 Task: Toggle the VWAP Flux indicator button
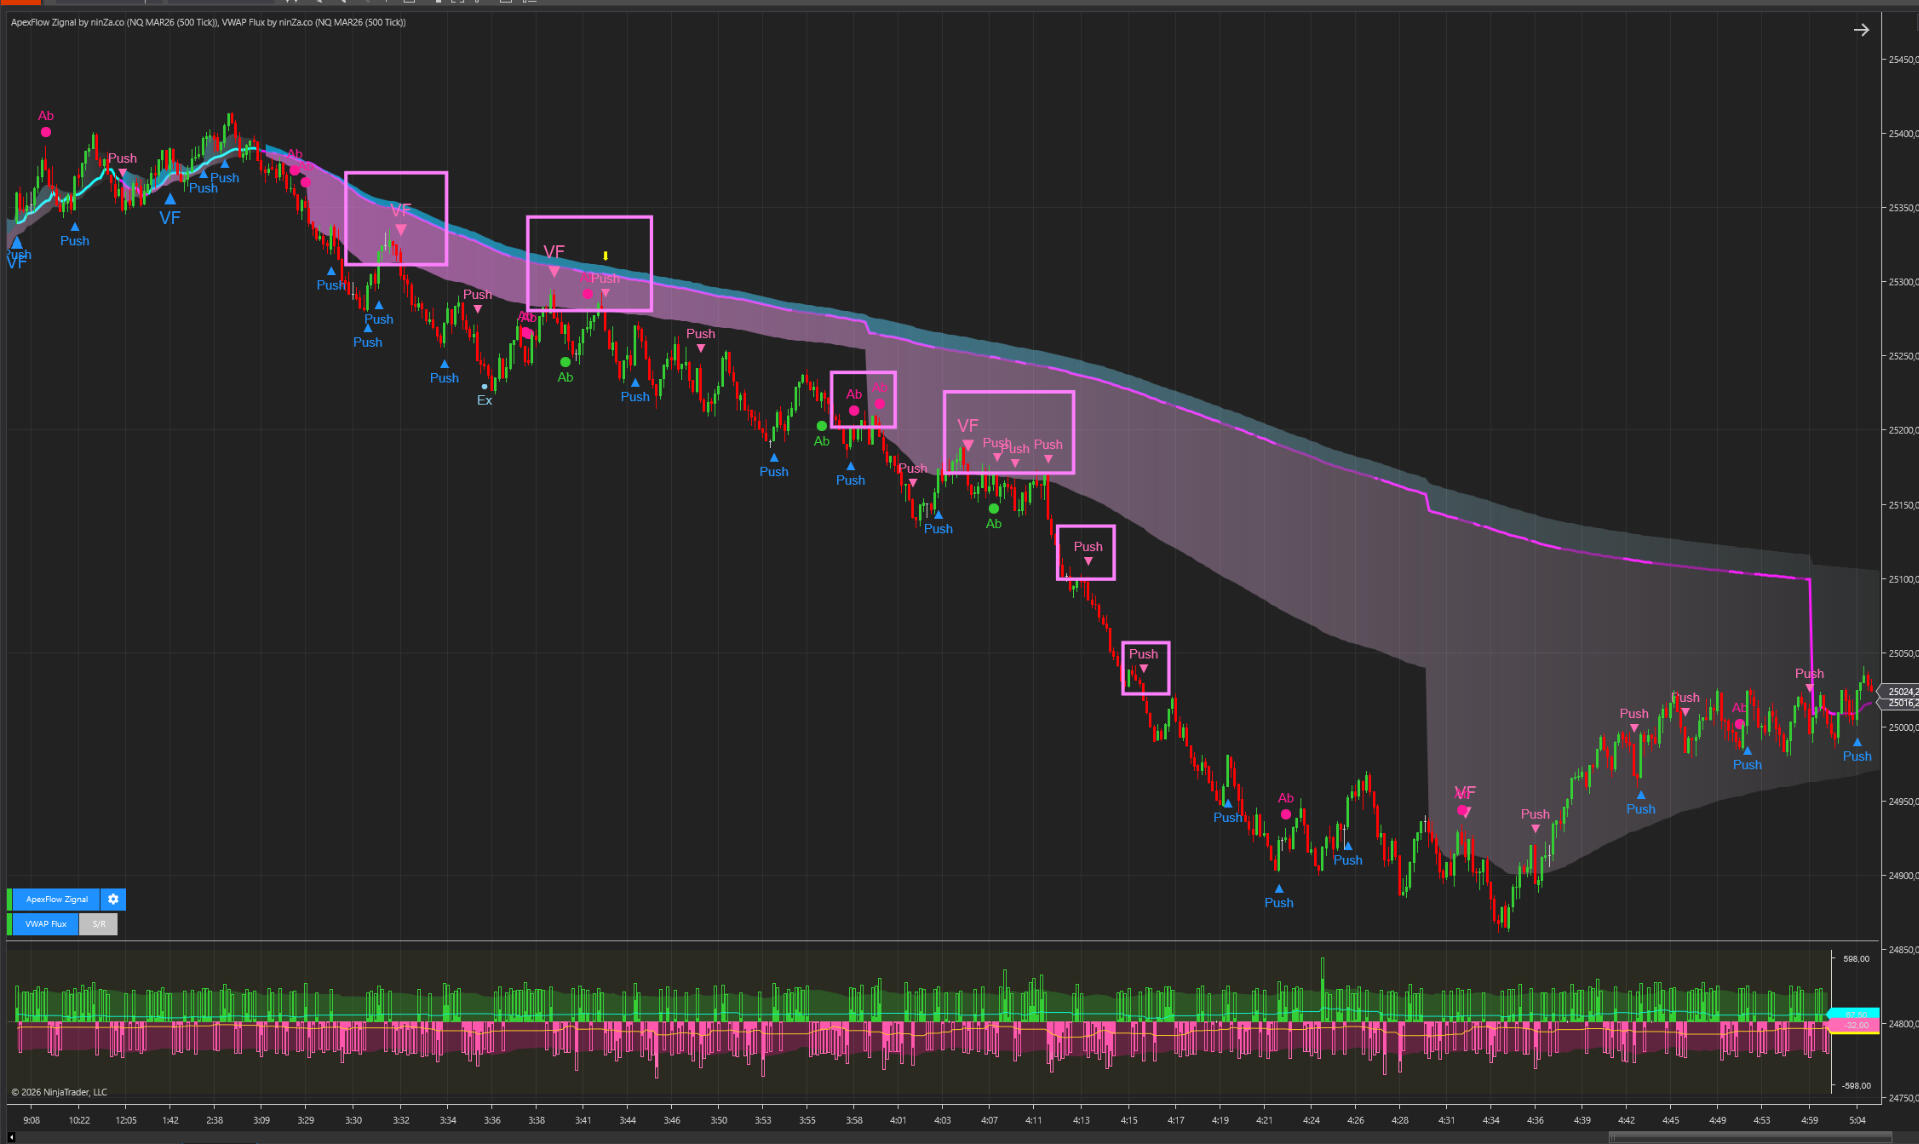pyautogui.click(x=45, y=924)
